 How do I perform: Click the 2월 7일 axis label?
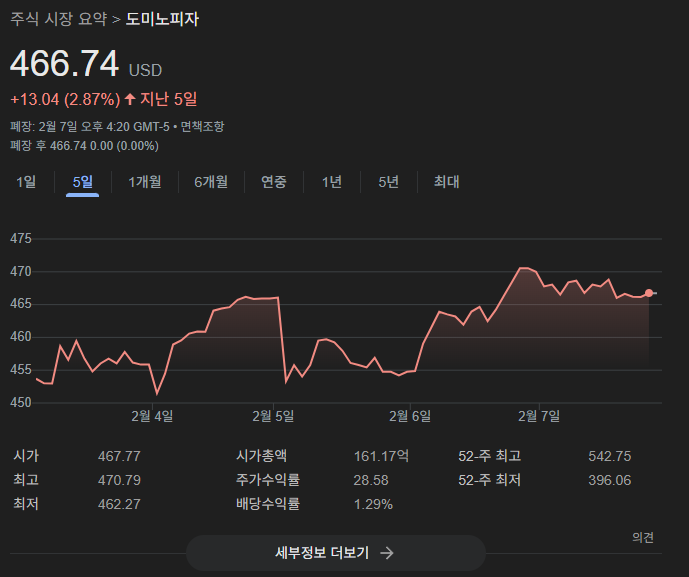tap(539, 416)
